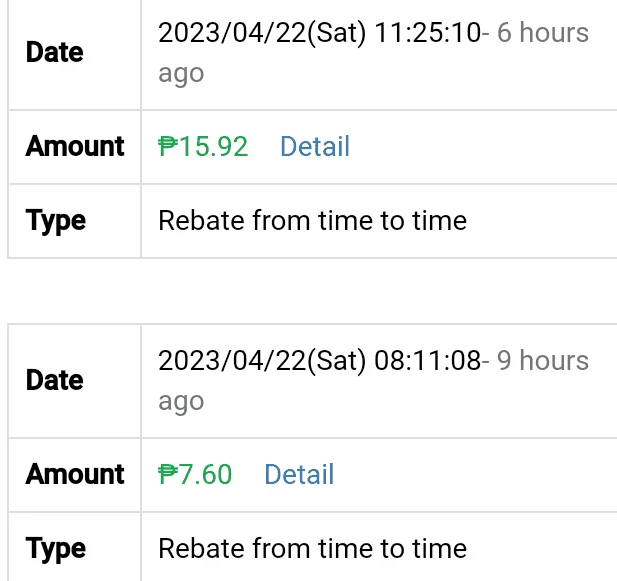617x581 pixels.
Task: Select the 11:25:10 date entry
Action: (x=320, y=32)
